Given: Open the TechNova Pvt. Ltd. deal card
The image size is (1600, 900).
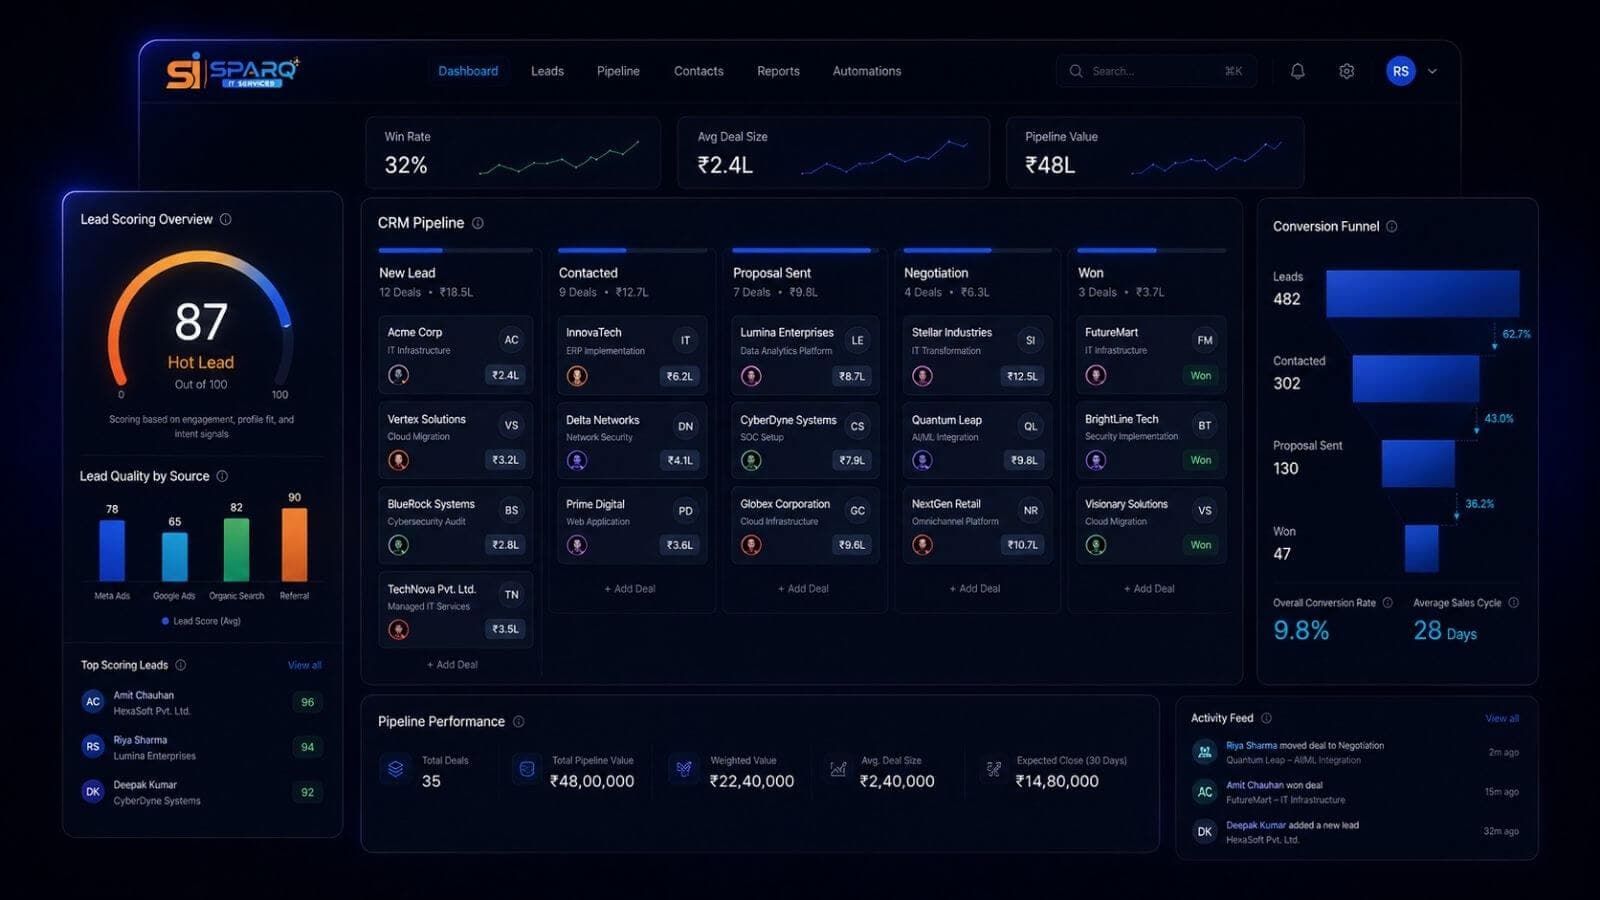Looking at the screenshot, I should pyautogui.click(x=455, y=610).
